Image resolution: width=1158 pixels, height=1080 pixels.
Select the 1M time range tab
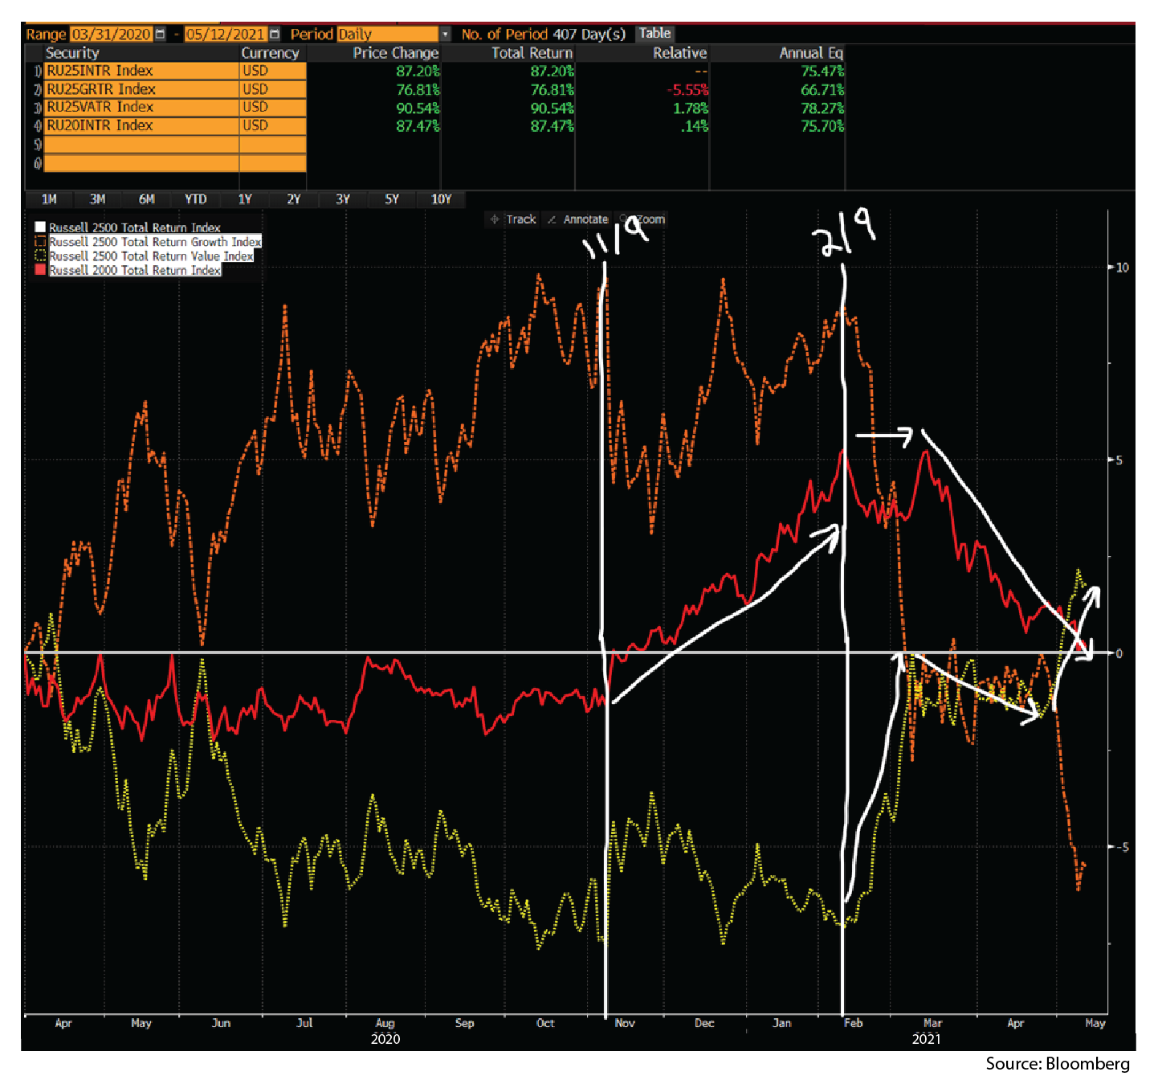[x=49, y=199]
